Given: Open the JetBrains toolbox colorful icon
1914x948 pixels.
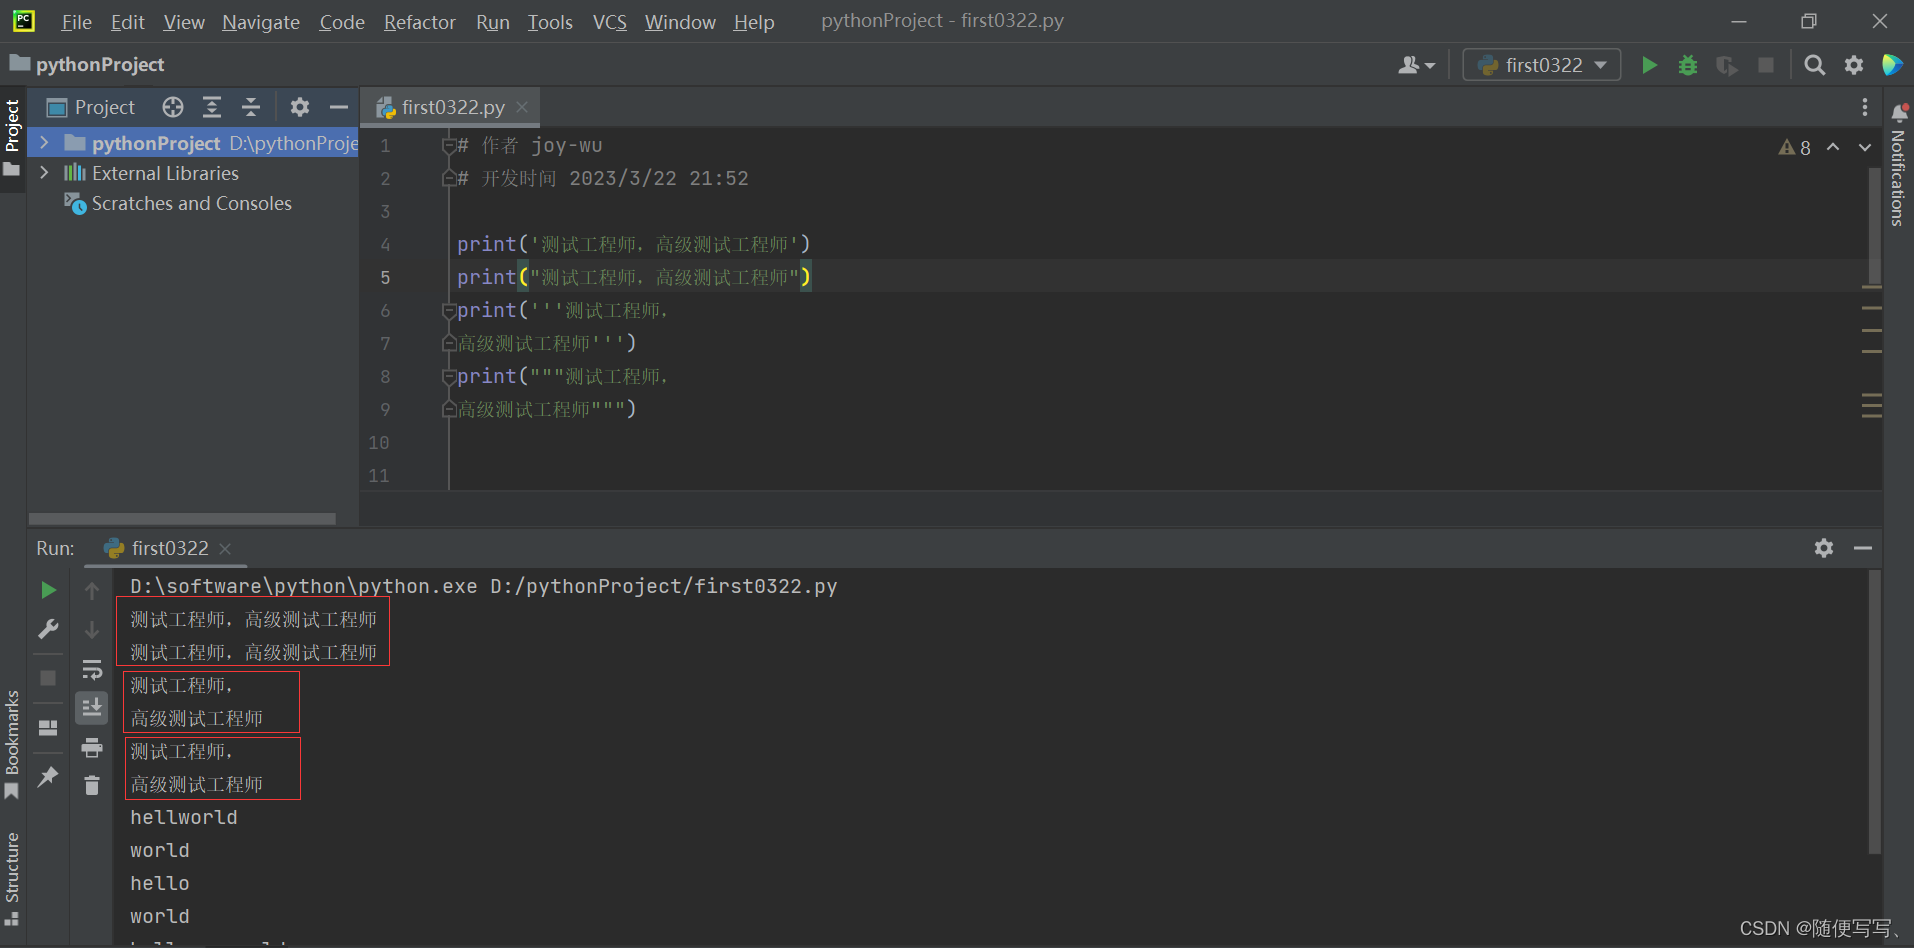Looking at the screenshot, I should coord(1892,65).
